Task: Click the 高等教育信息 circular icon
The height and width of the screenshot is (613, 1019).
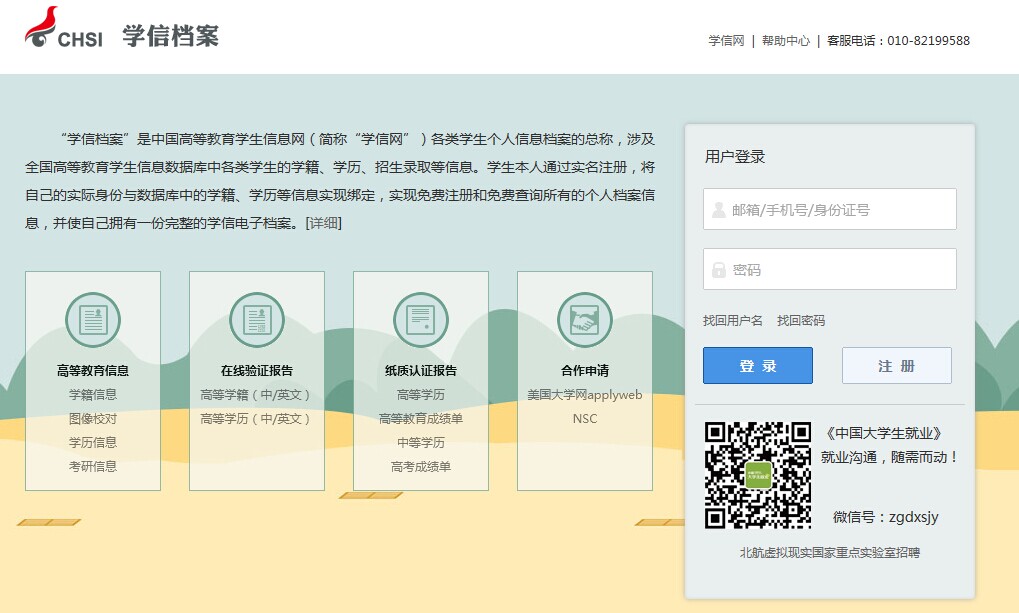Action: (93, 320)
